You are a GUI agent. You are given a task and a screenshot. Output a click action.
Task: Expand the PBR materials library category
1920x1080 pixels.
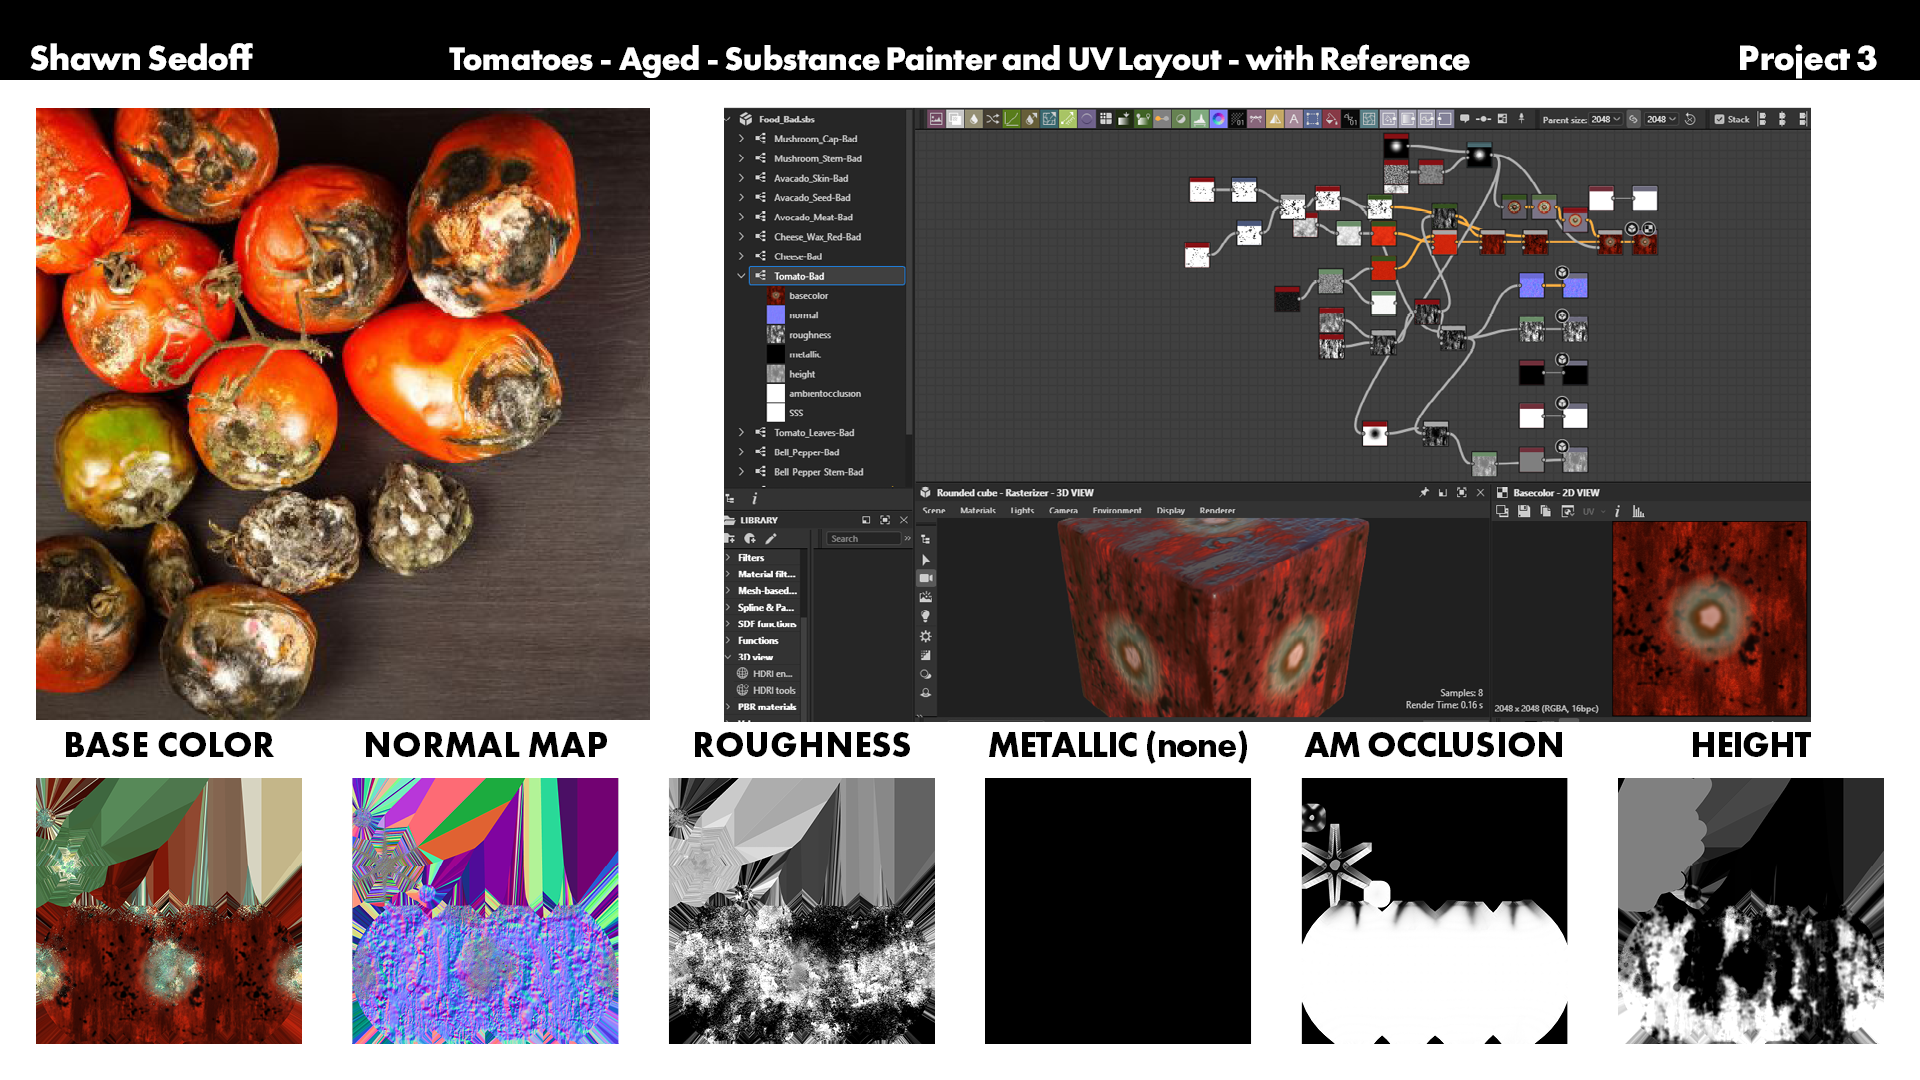click(728, 707)
